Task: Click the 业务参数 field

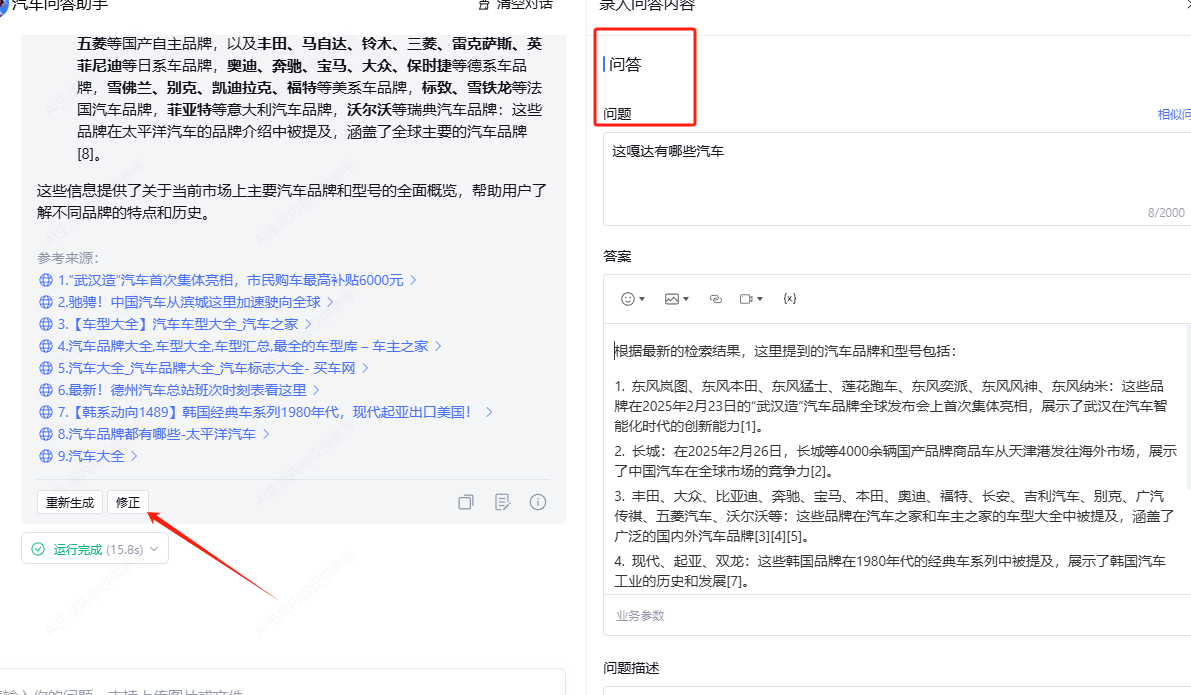Action: [x=897, y=615]
